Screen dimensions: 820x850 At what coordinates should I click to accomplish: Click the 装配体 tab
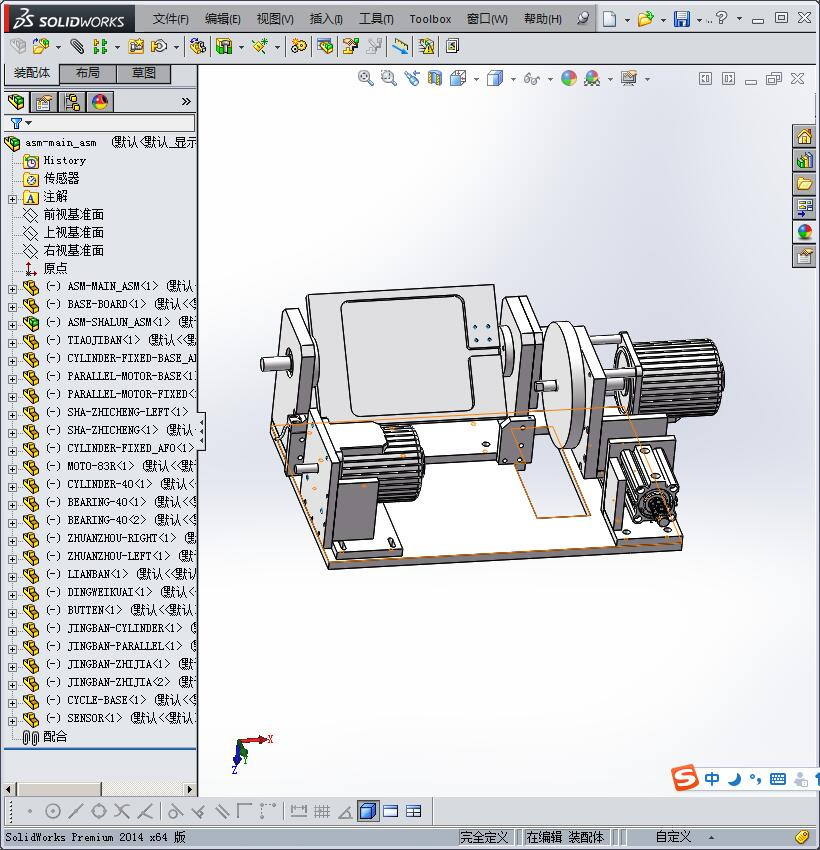(31, 73)
